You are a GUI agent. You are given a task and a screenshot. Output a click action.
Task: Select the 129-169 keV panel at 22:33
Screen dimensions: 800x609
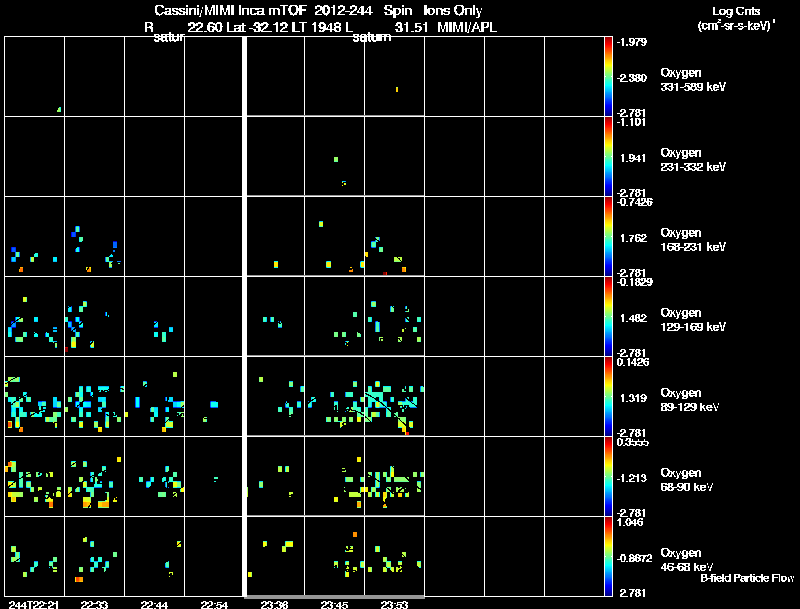[94, 316]
